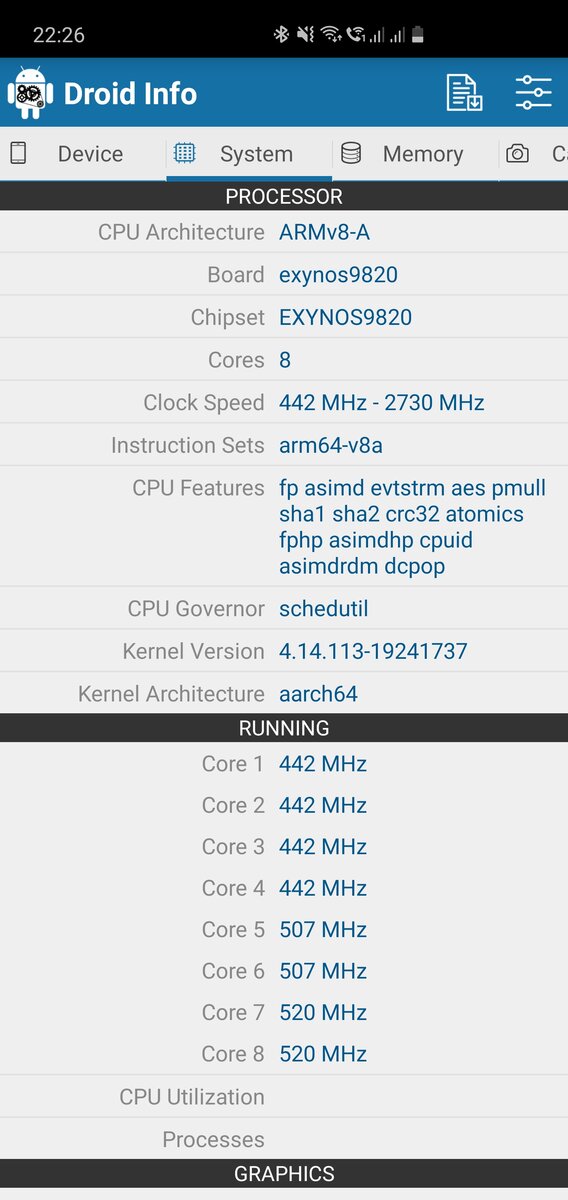Select the System tab
The image size is (568, 1200).
click(249, 154)
